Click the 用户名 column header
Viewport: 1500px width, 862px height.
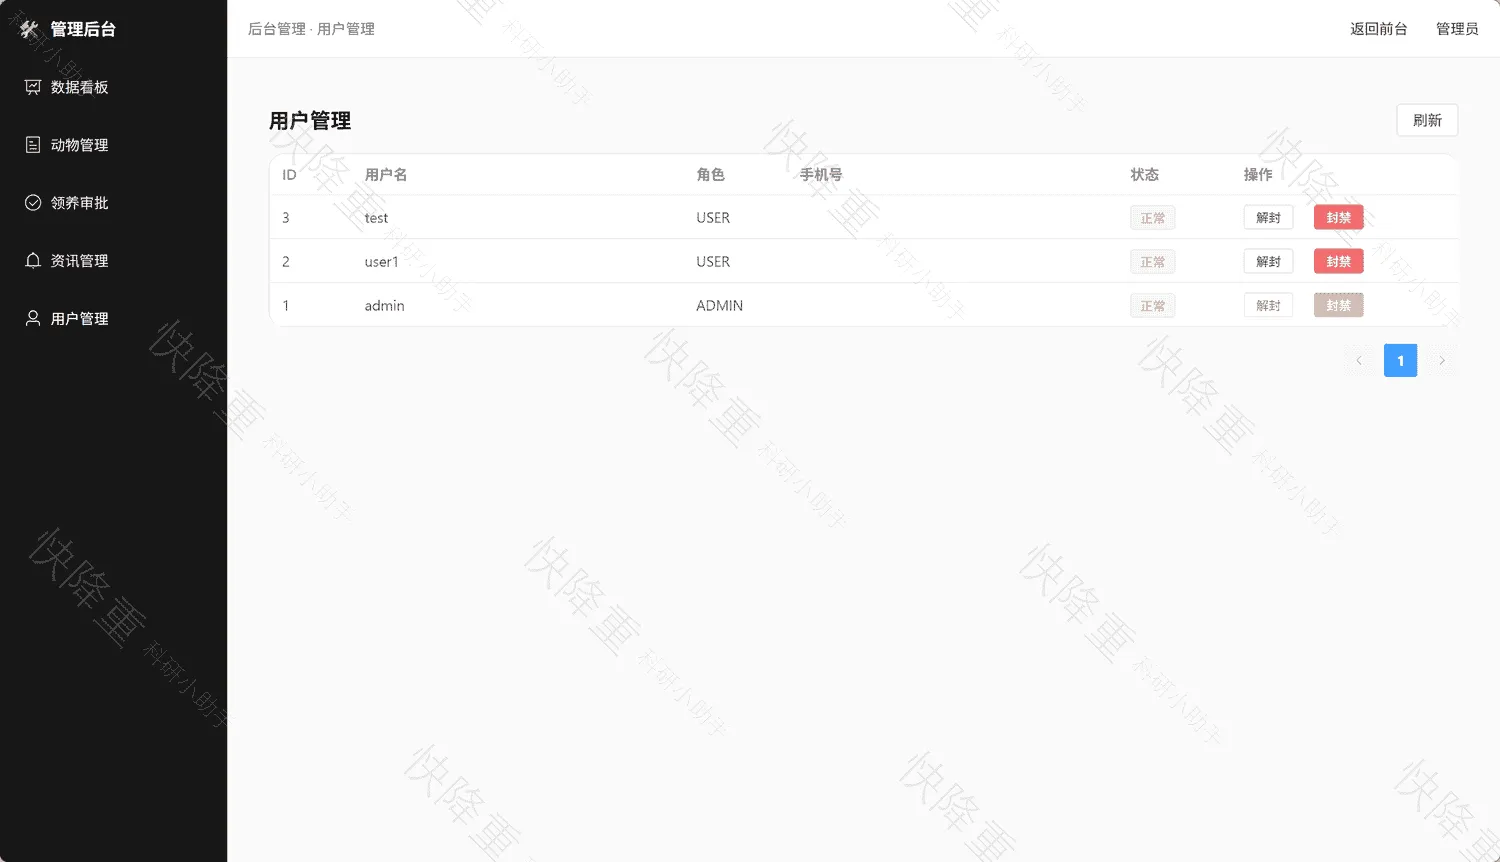386,175
